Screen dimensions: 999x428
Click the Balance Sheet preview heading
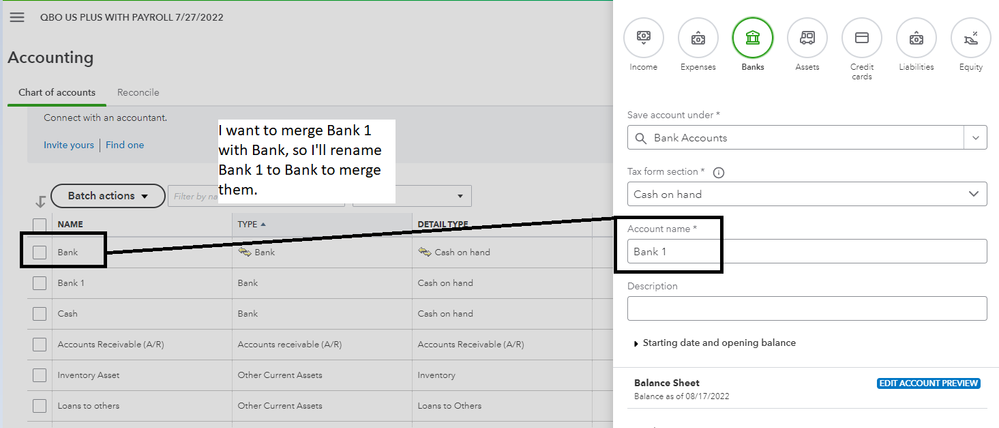[x=666, y=383]
